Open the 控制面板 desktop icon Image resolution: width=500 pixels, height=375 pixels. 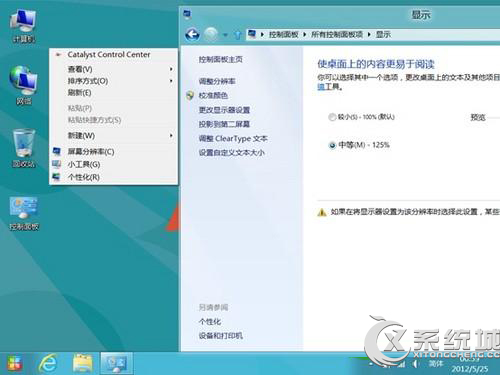[x=23, y=213]
